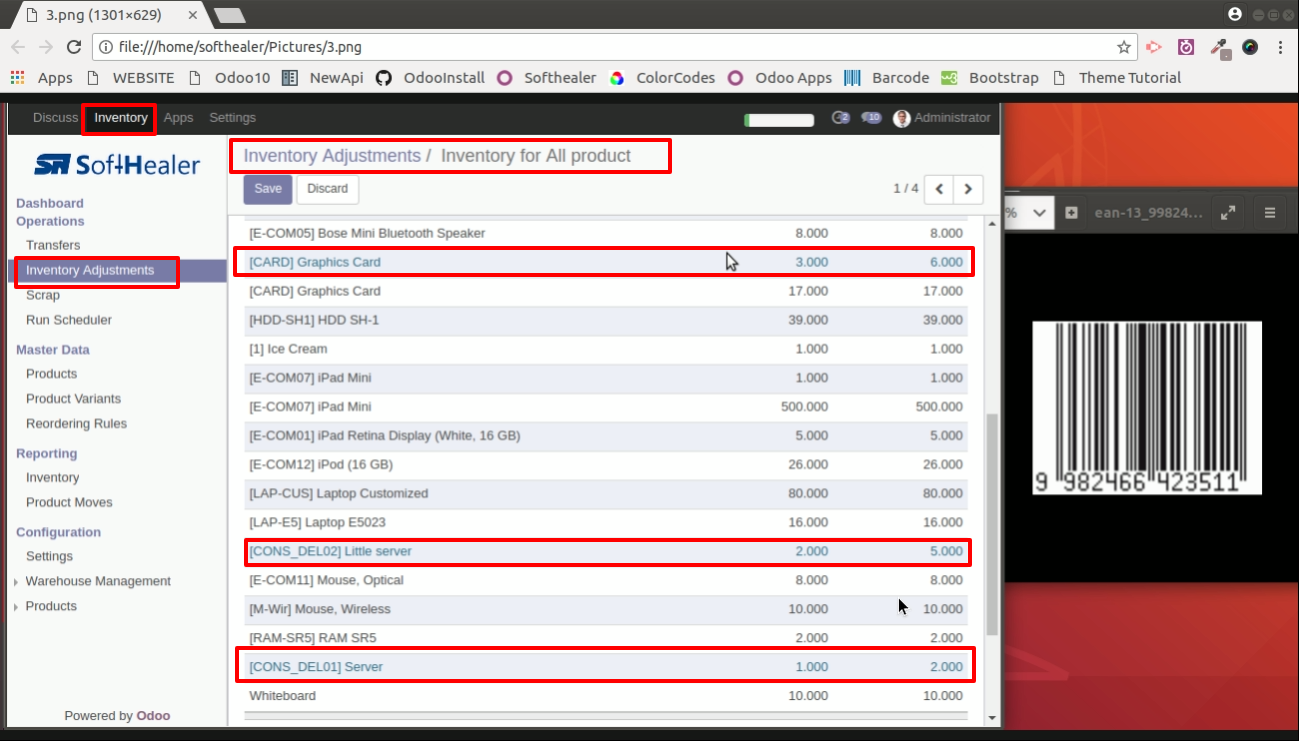
Task: Activate the eyedropper color picker extension
Action: 1219,47
